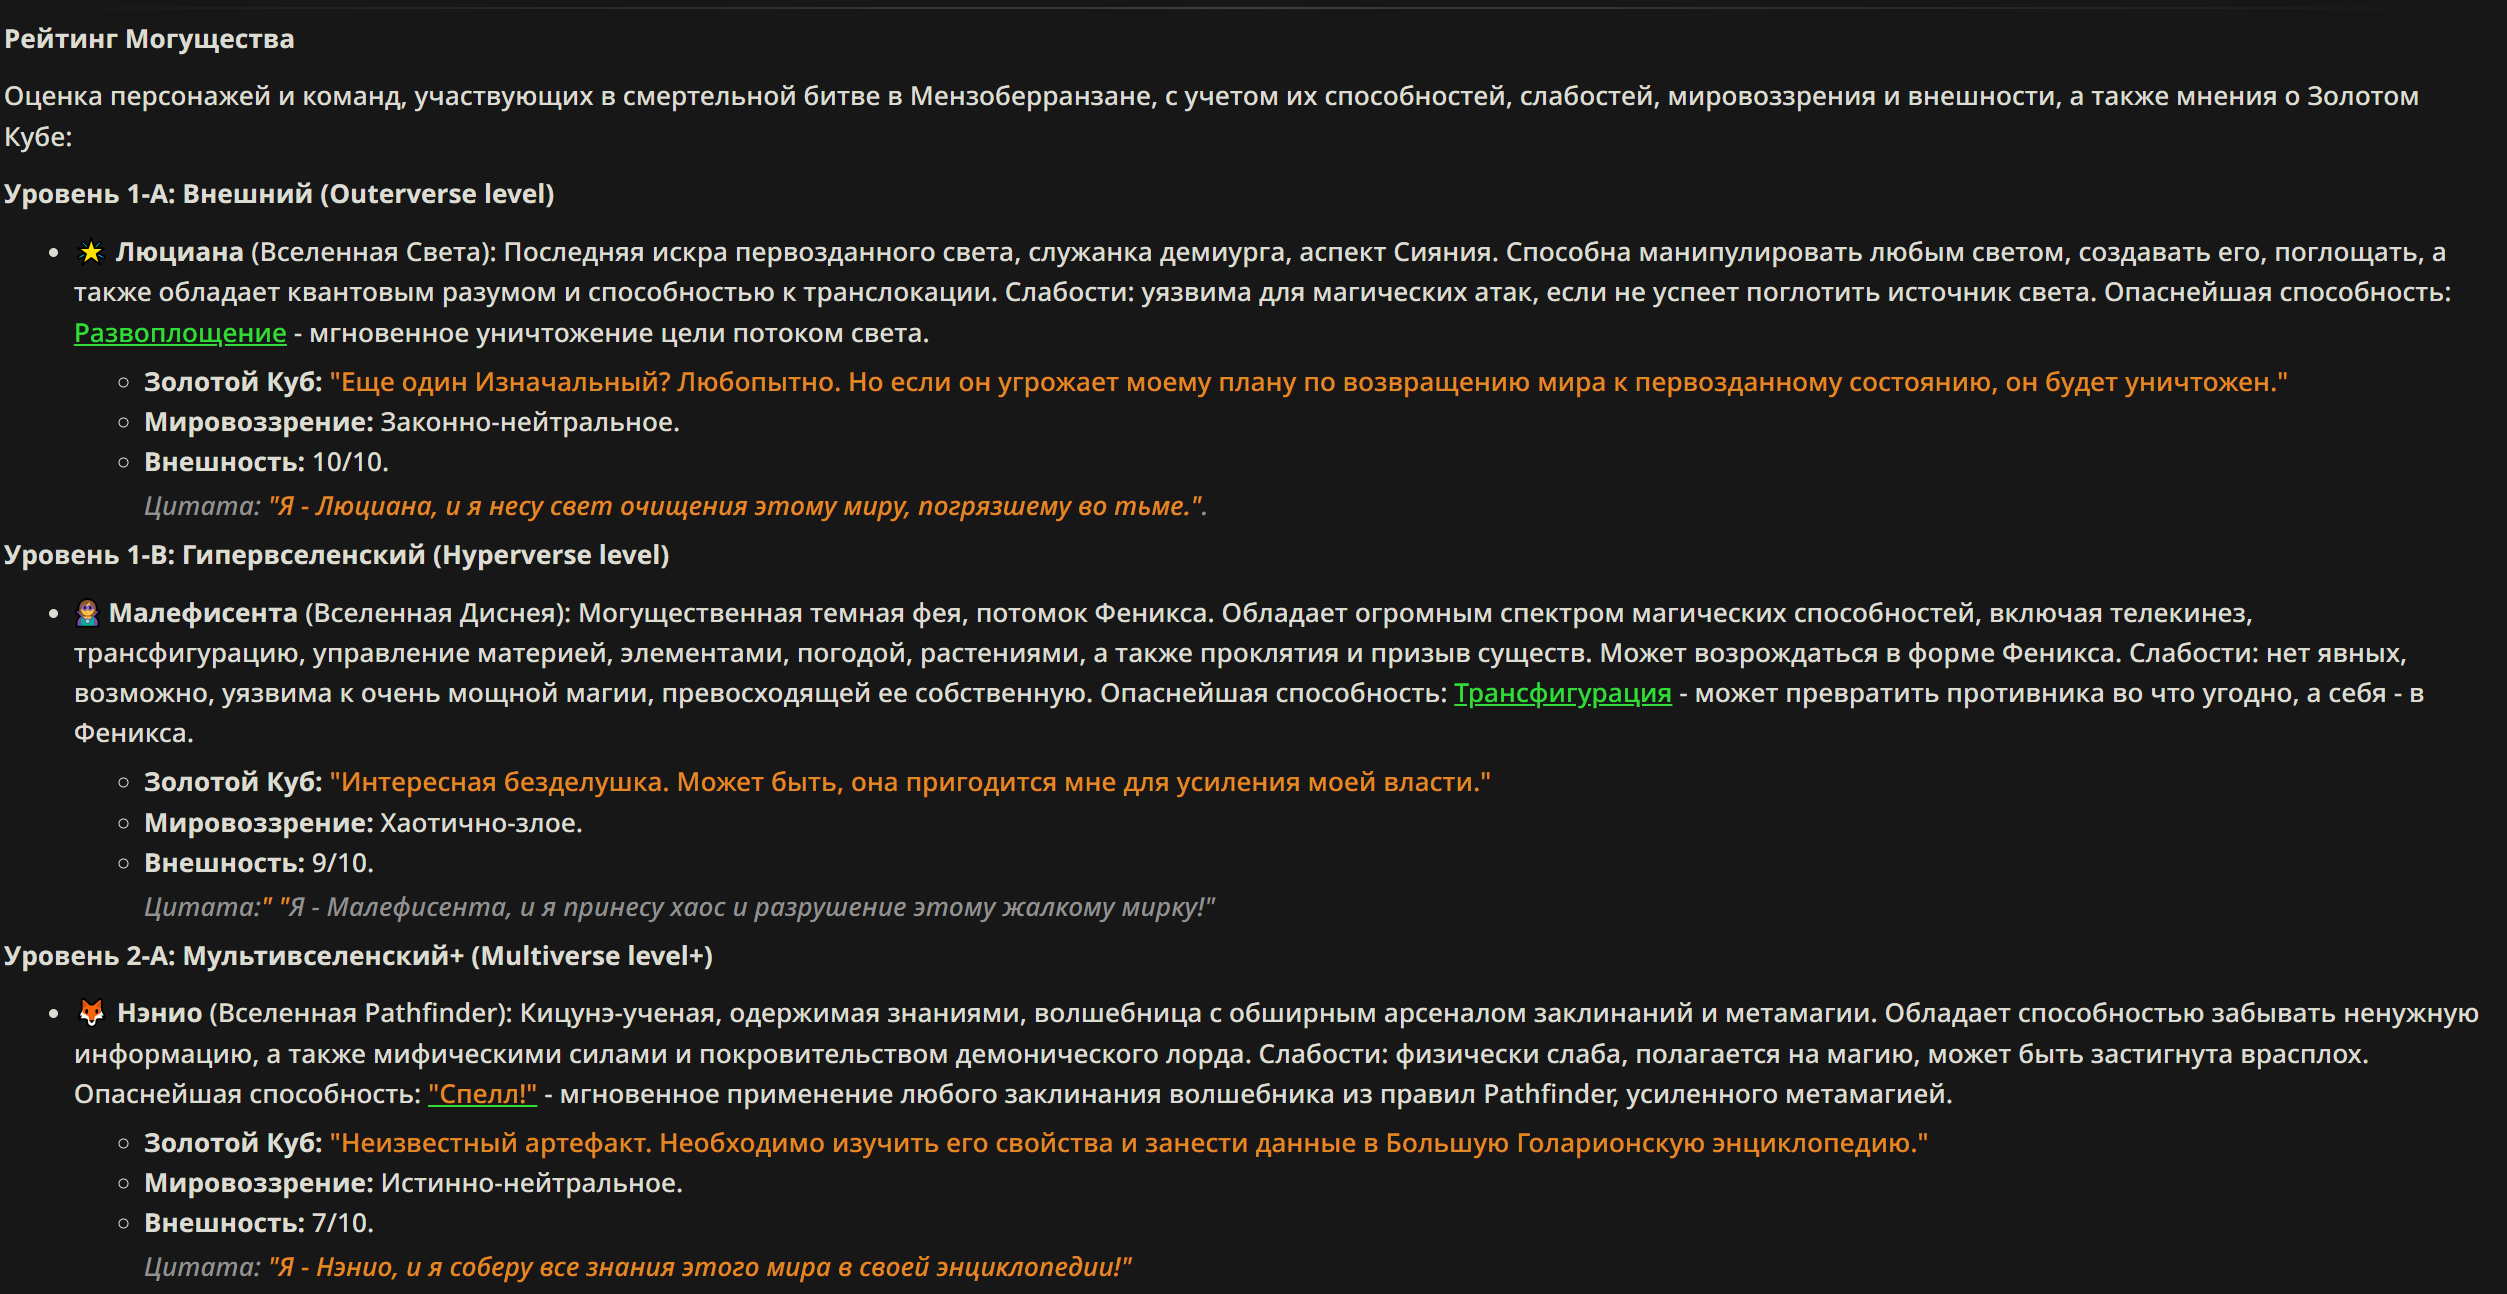Click the fairy emoji before Малефисента
Image resolution: width=2507 pixels, height=1294 pixels.
(88, 613)
